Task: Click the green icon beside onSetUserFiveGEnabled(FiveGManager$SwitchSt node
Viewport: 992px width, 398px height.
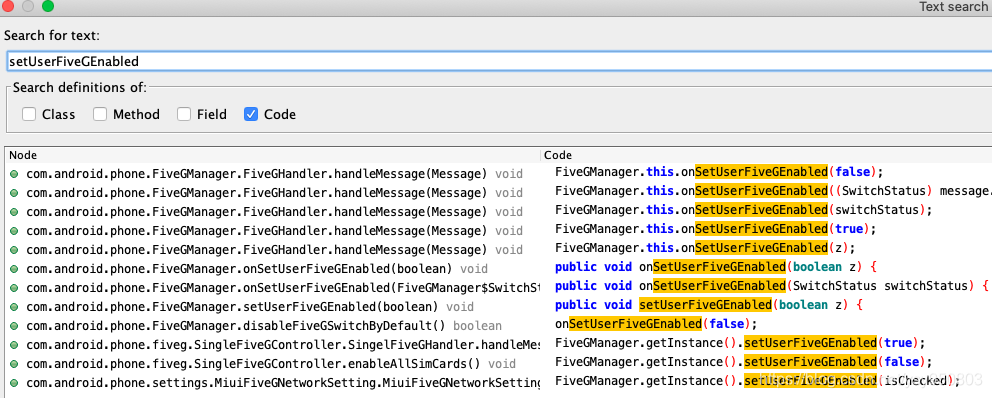Action: [14, 288]
